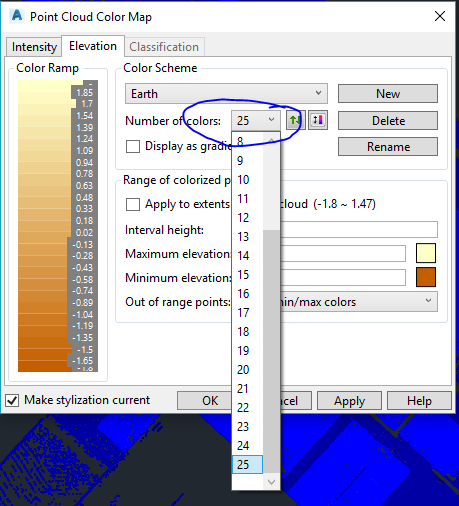The height and width of the screenshot is (506, 459).
Task: Select 9 in the number of colors list
Action: [x=247, y=161]
